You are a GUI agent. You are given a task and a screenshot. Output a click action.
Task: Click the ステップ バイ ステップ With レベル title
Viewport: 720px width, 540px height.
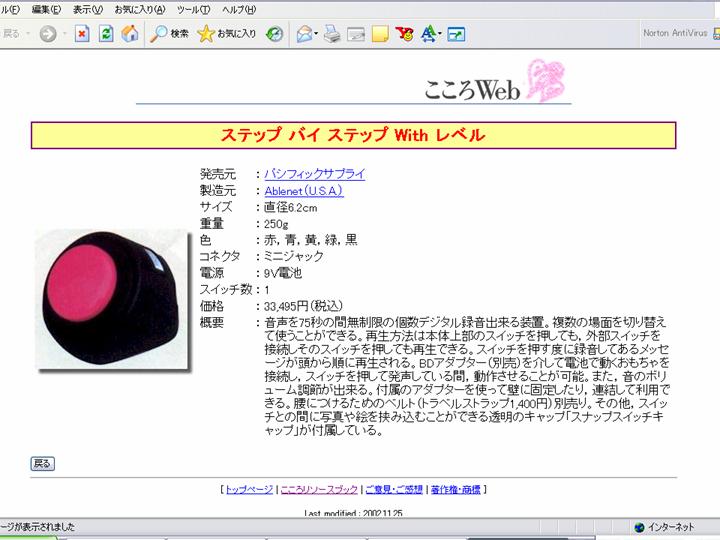(353, 135)
